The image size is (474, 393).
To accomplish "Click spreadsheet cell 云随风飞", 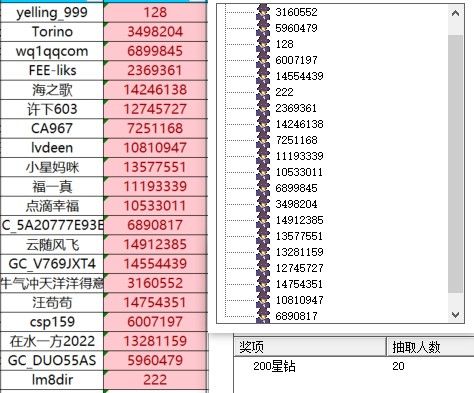I will (52, 245).
